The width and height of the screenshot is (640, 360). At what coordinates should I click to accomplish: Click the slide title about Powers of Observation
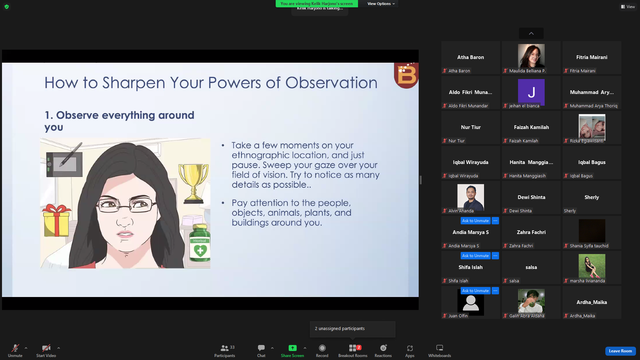point(211,83)
